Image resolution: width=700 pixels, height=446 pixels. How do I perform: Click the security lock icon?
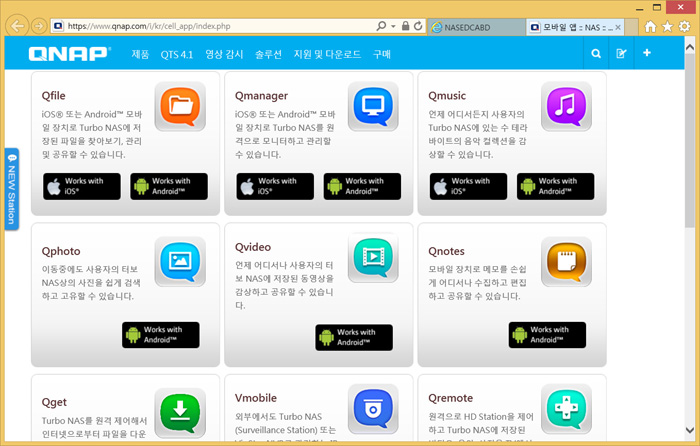pyautogui.click(x=405, y=26)
